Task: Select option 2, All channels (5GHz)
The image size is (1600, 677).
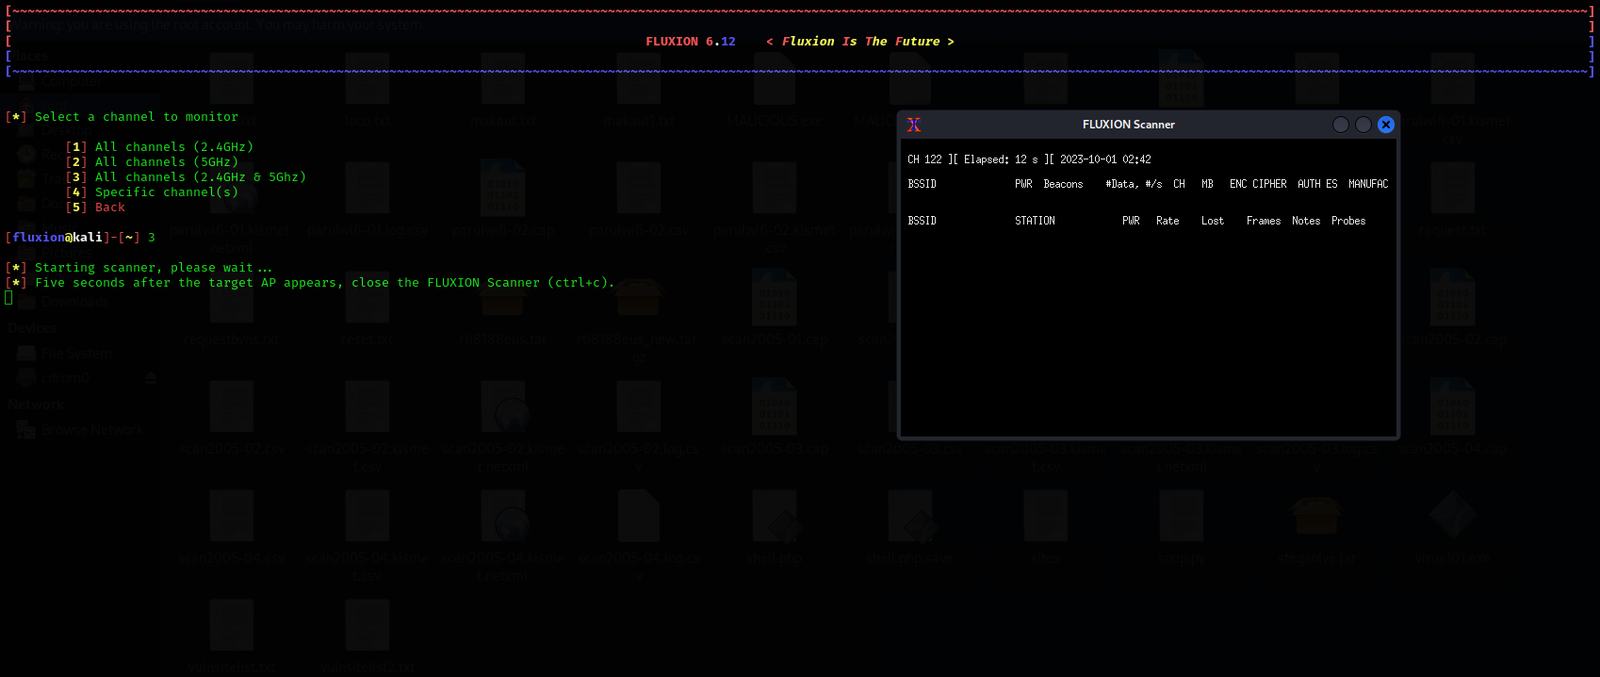Action: 152,162
